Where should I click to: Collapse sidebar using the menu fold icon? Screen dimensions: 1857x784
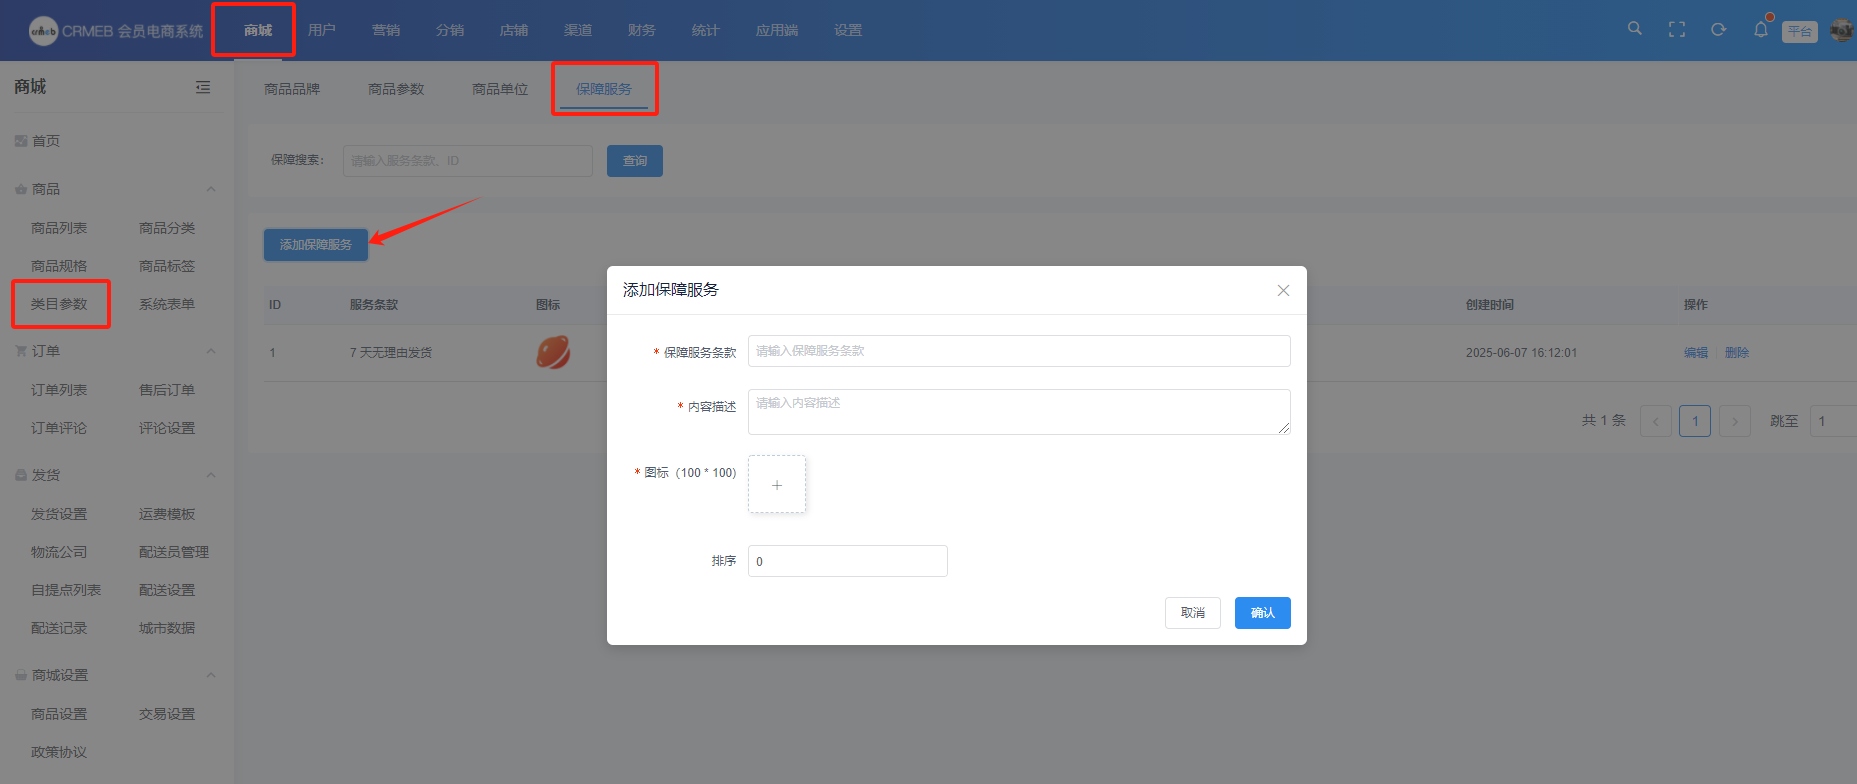pos(203,88)
